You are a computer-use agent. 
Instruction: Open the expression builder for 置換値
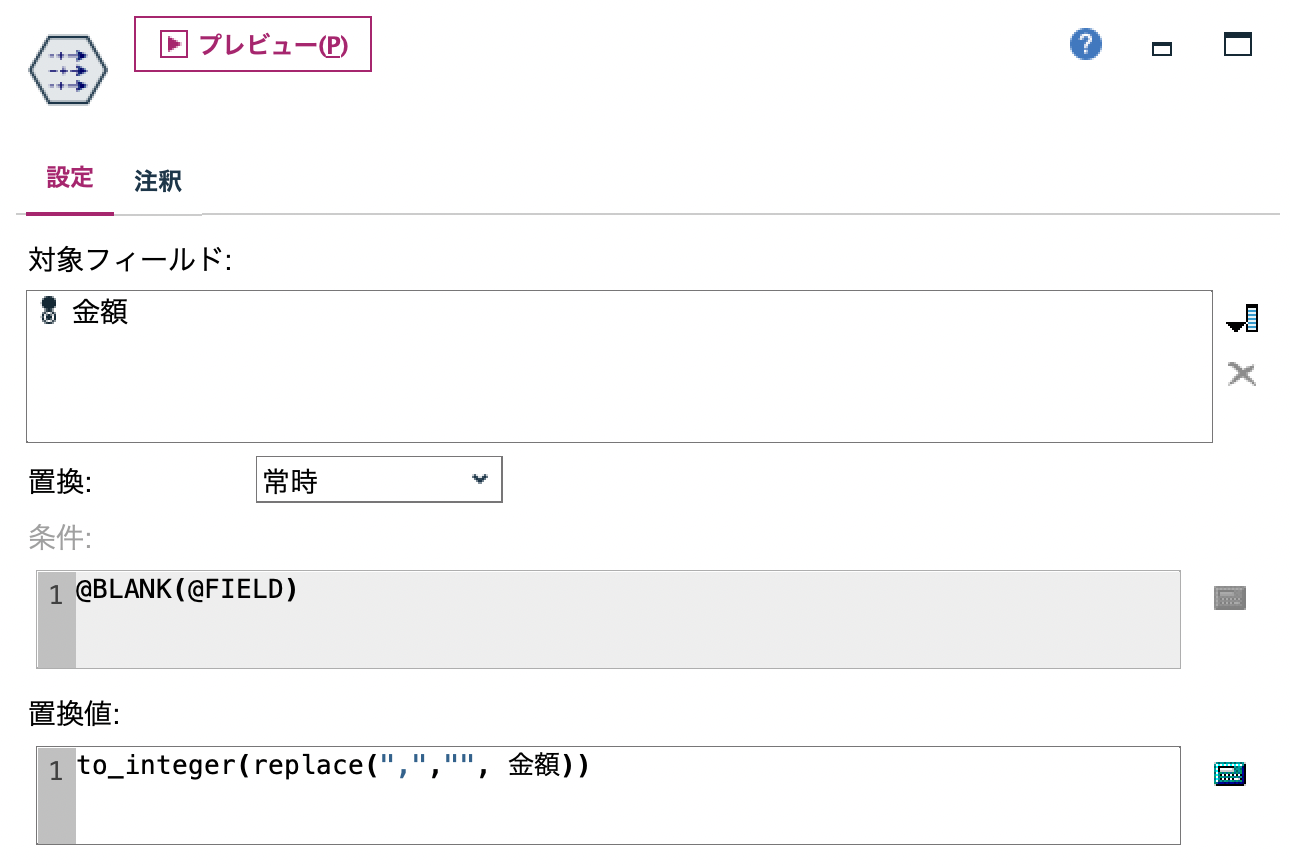tap(1229, 772)
